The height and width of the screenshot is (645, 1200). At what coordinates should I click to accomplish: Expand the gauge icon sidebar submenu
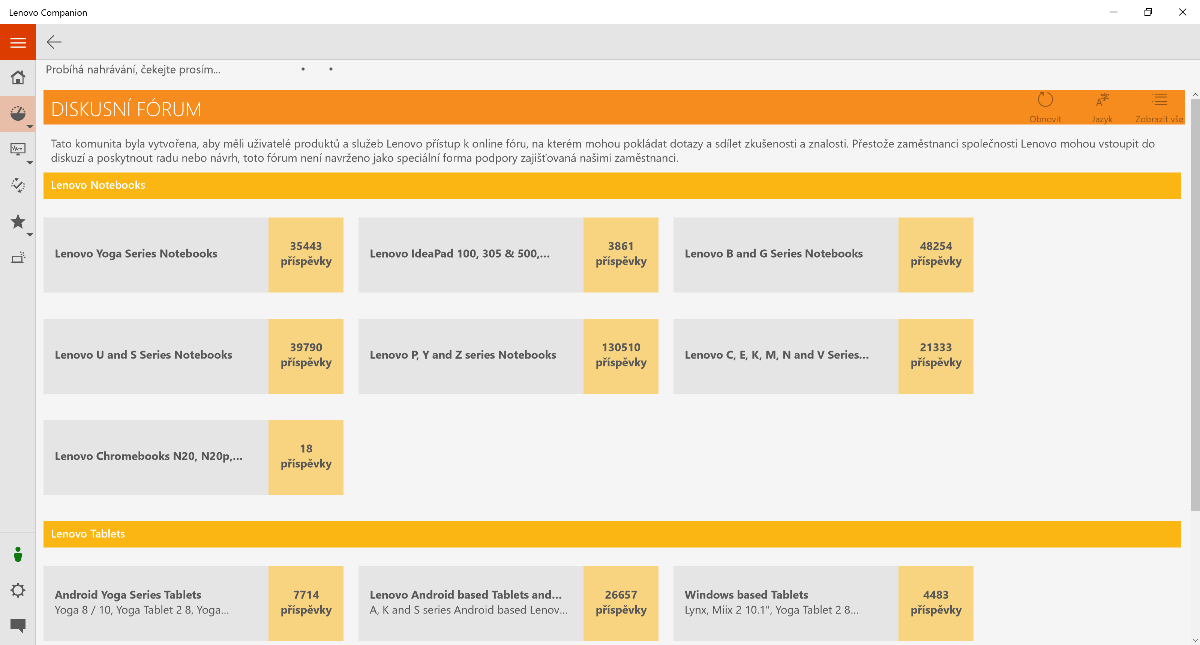pyautogui.click(x=30, y=127)
